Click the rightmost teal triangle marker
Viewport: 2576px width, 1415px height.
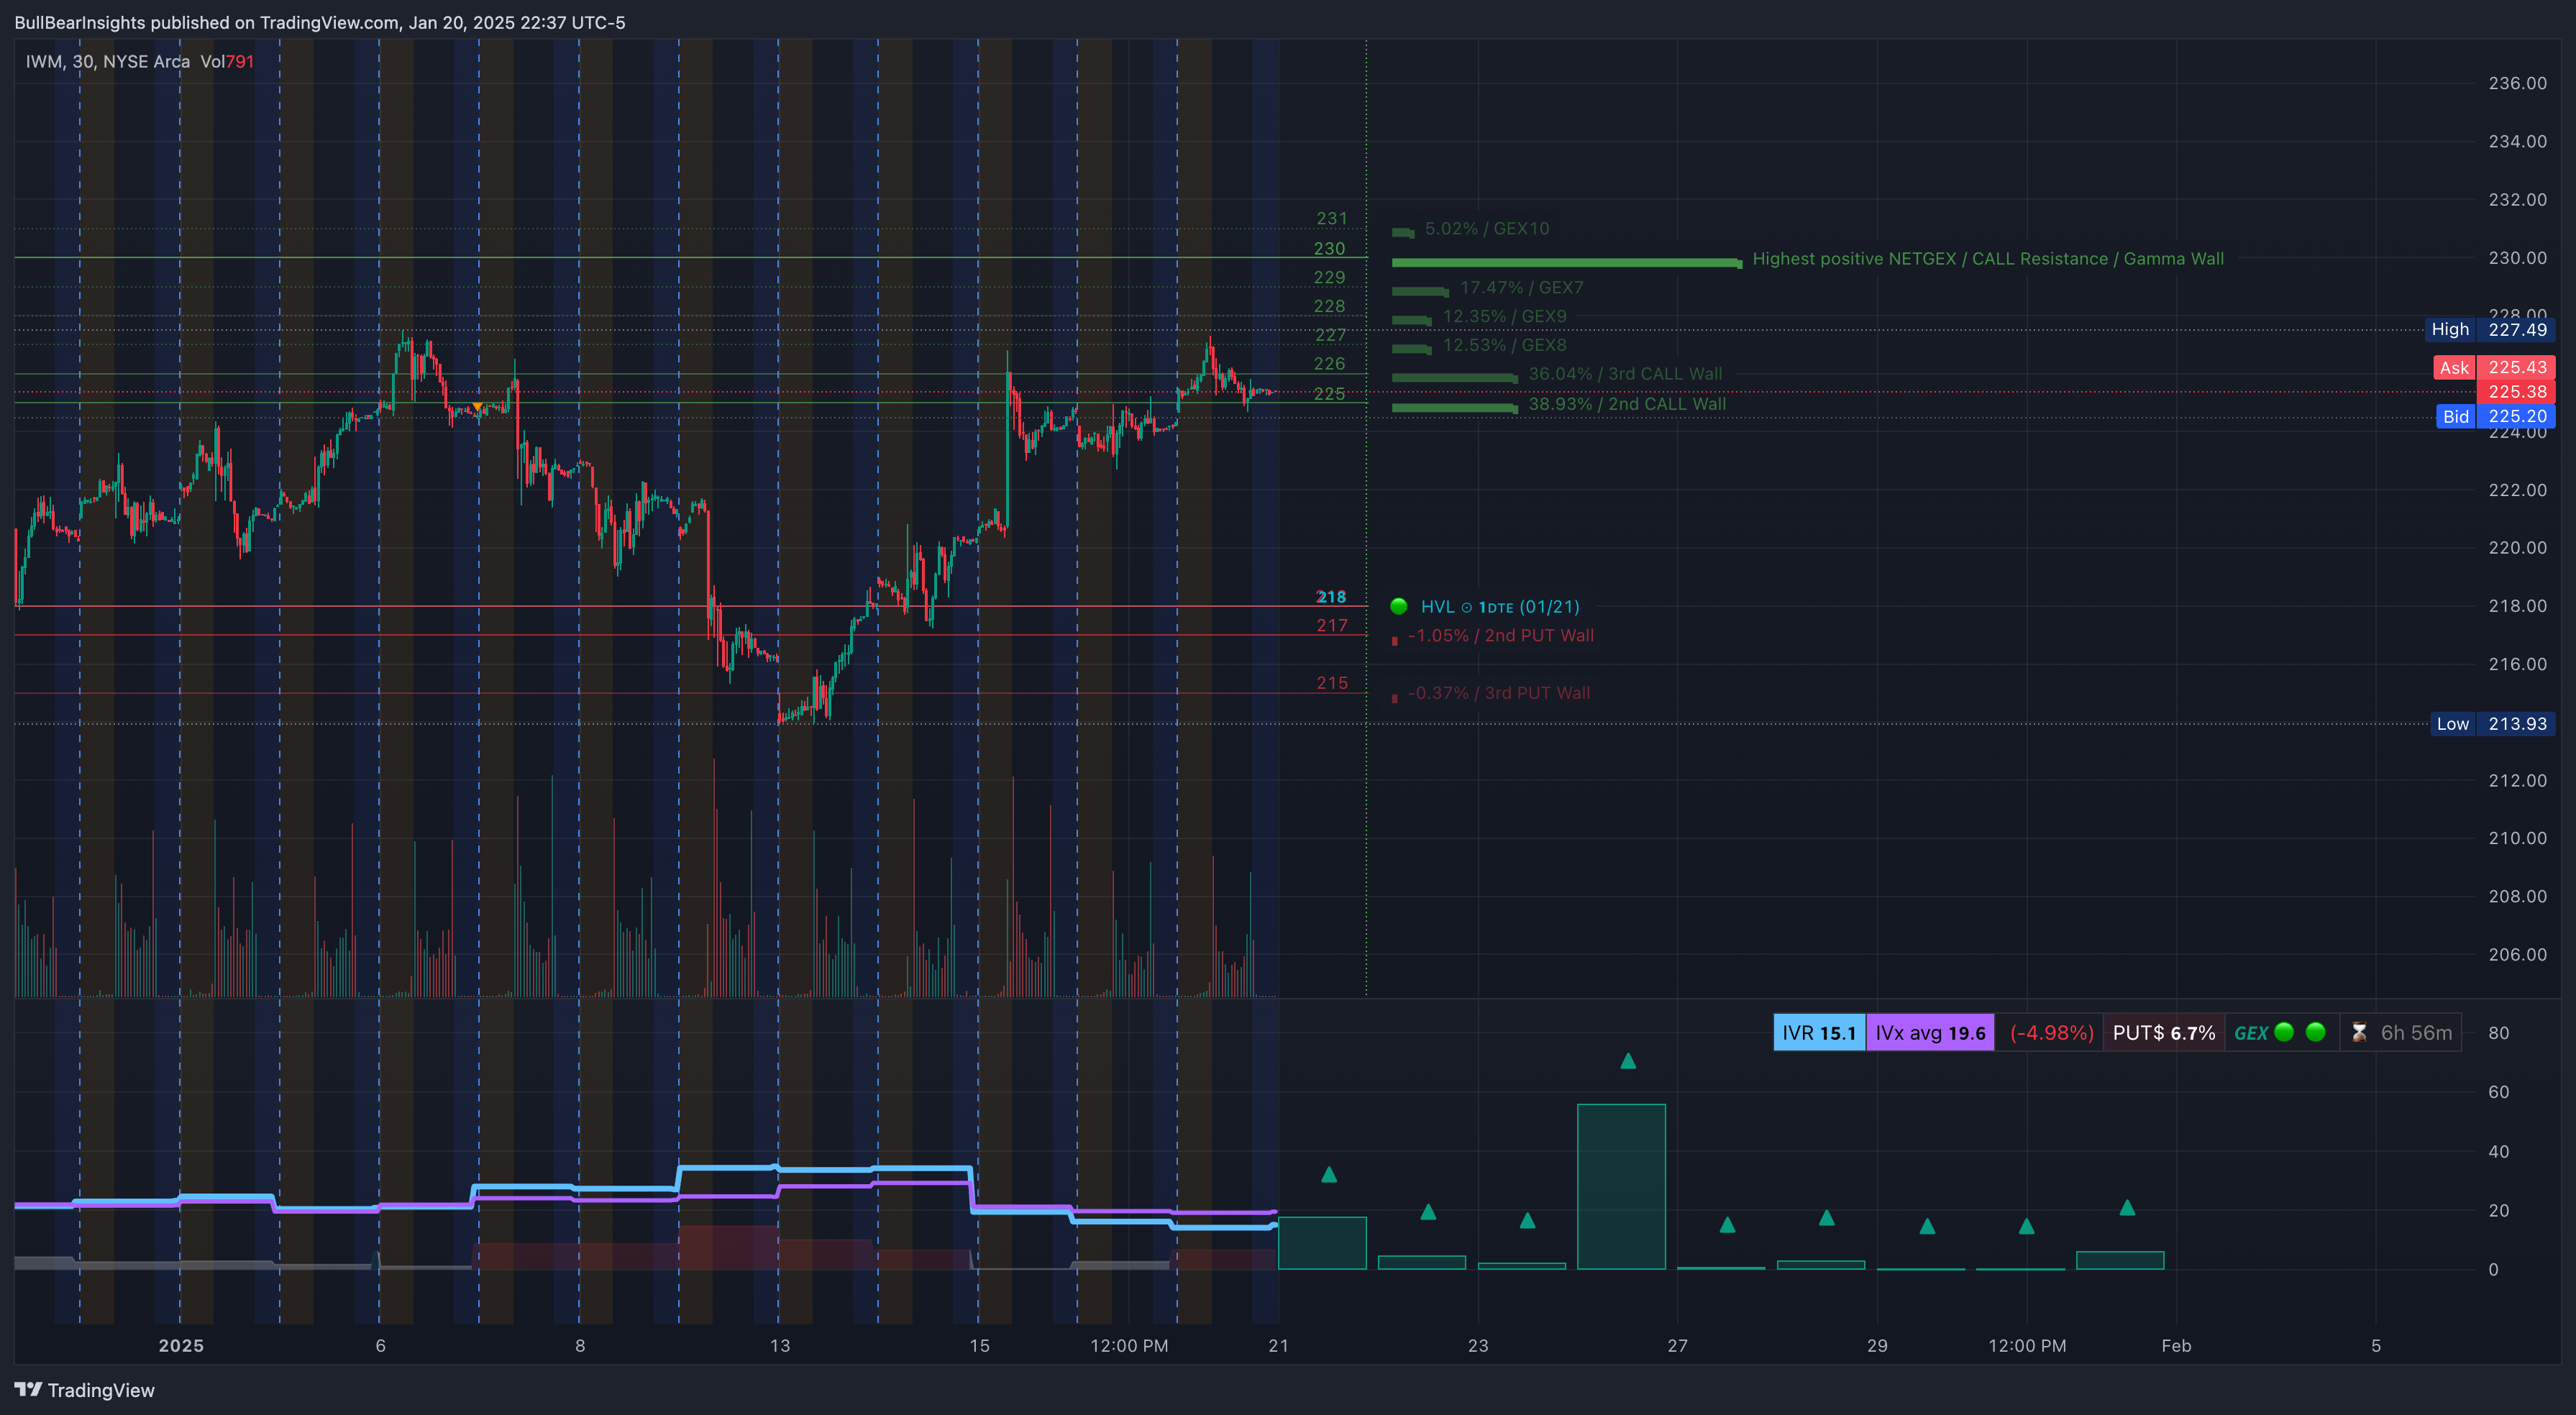2127,1207
